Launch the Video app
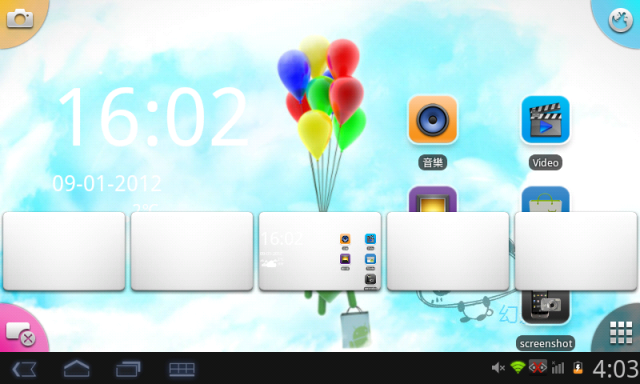The width and height of the screenshot is (640, 384). point(545,120)
